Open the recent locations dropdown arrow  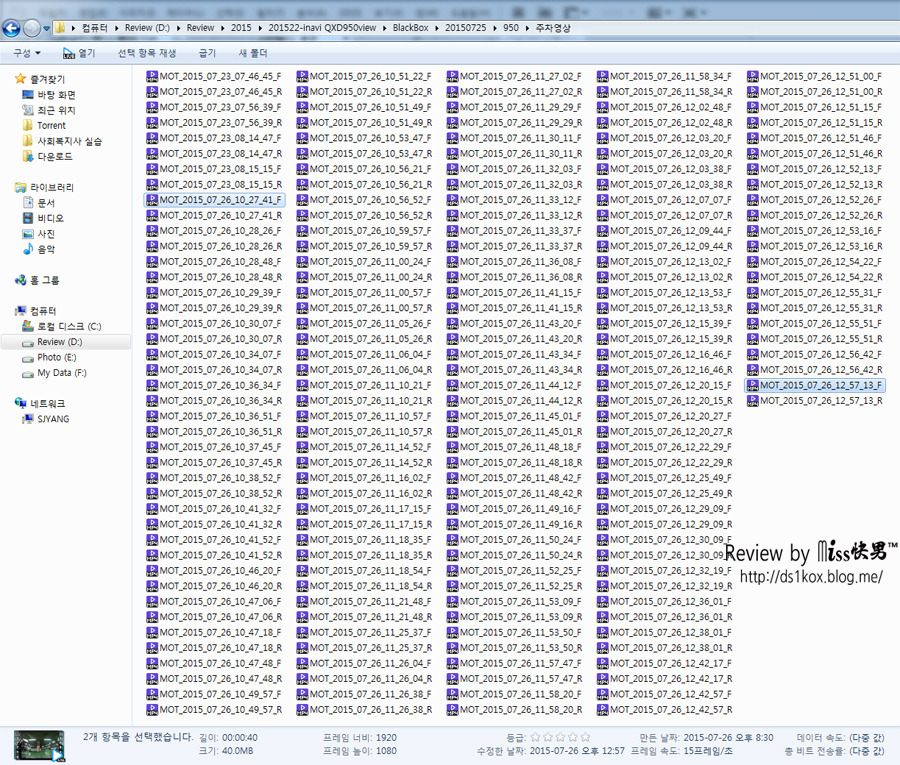46,28
